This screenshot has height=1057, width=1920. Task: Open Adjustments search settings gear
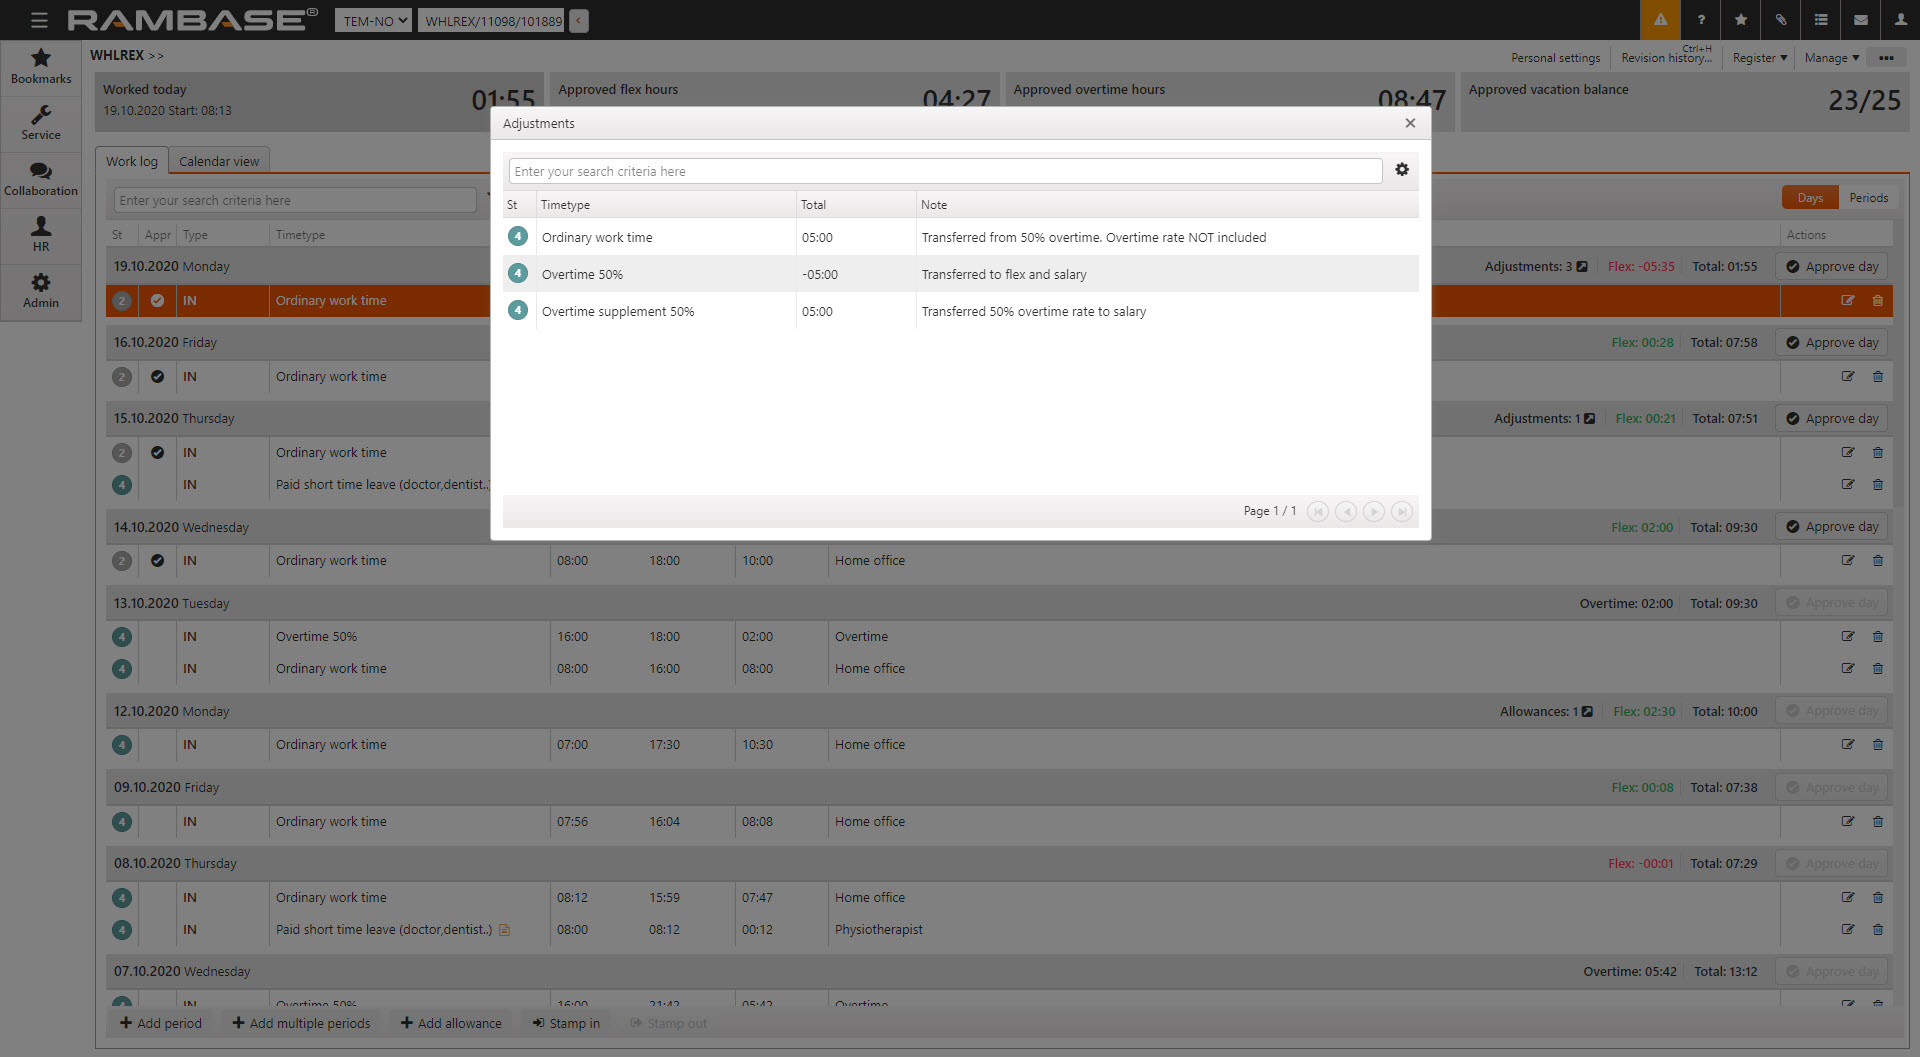(x=1402, y=170)
